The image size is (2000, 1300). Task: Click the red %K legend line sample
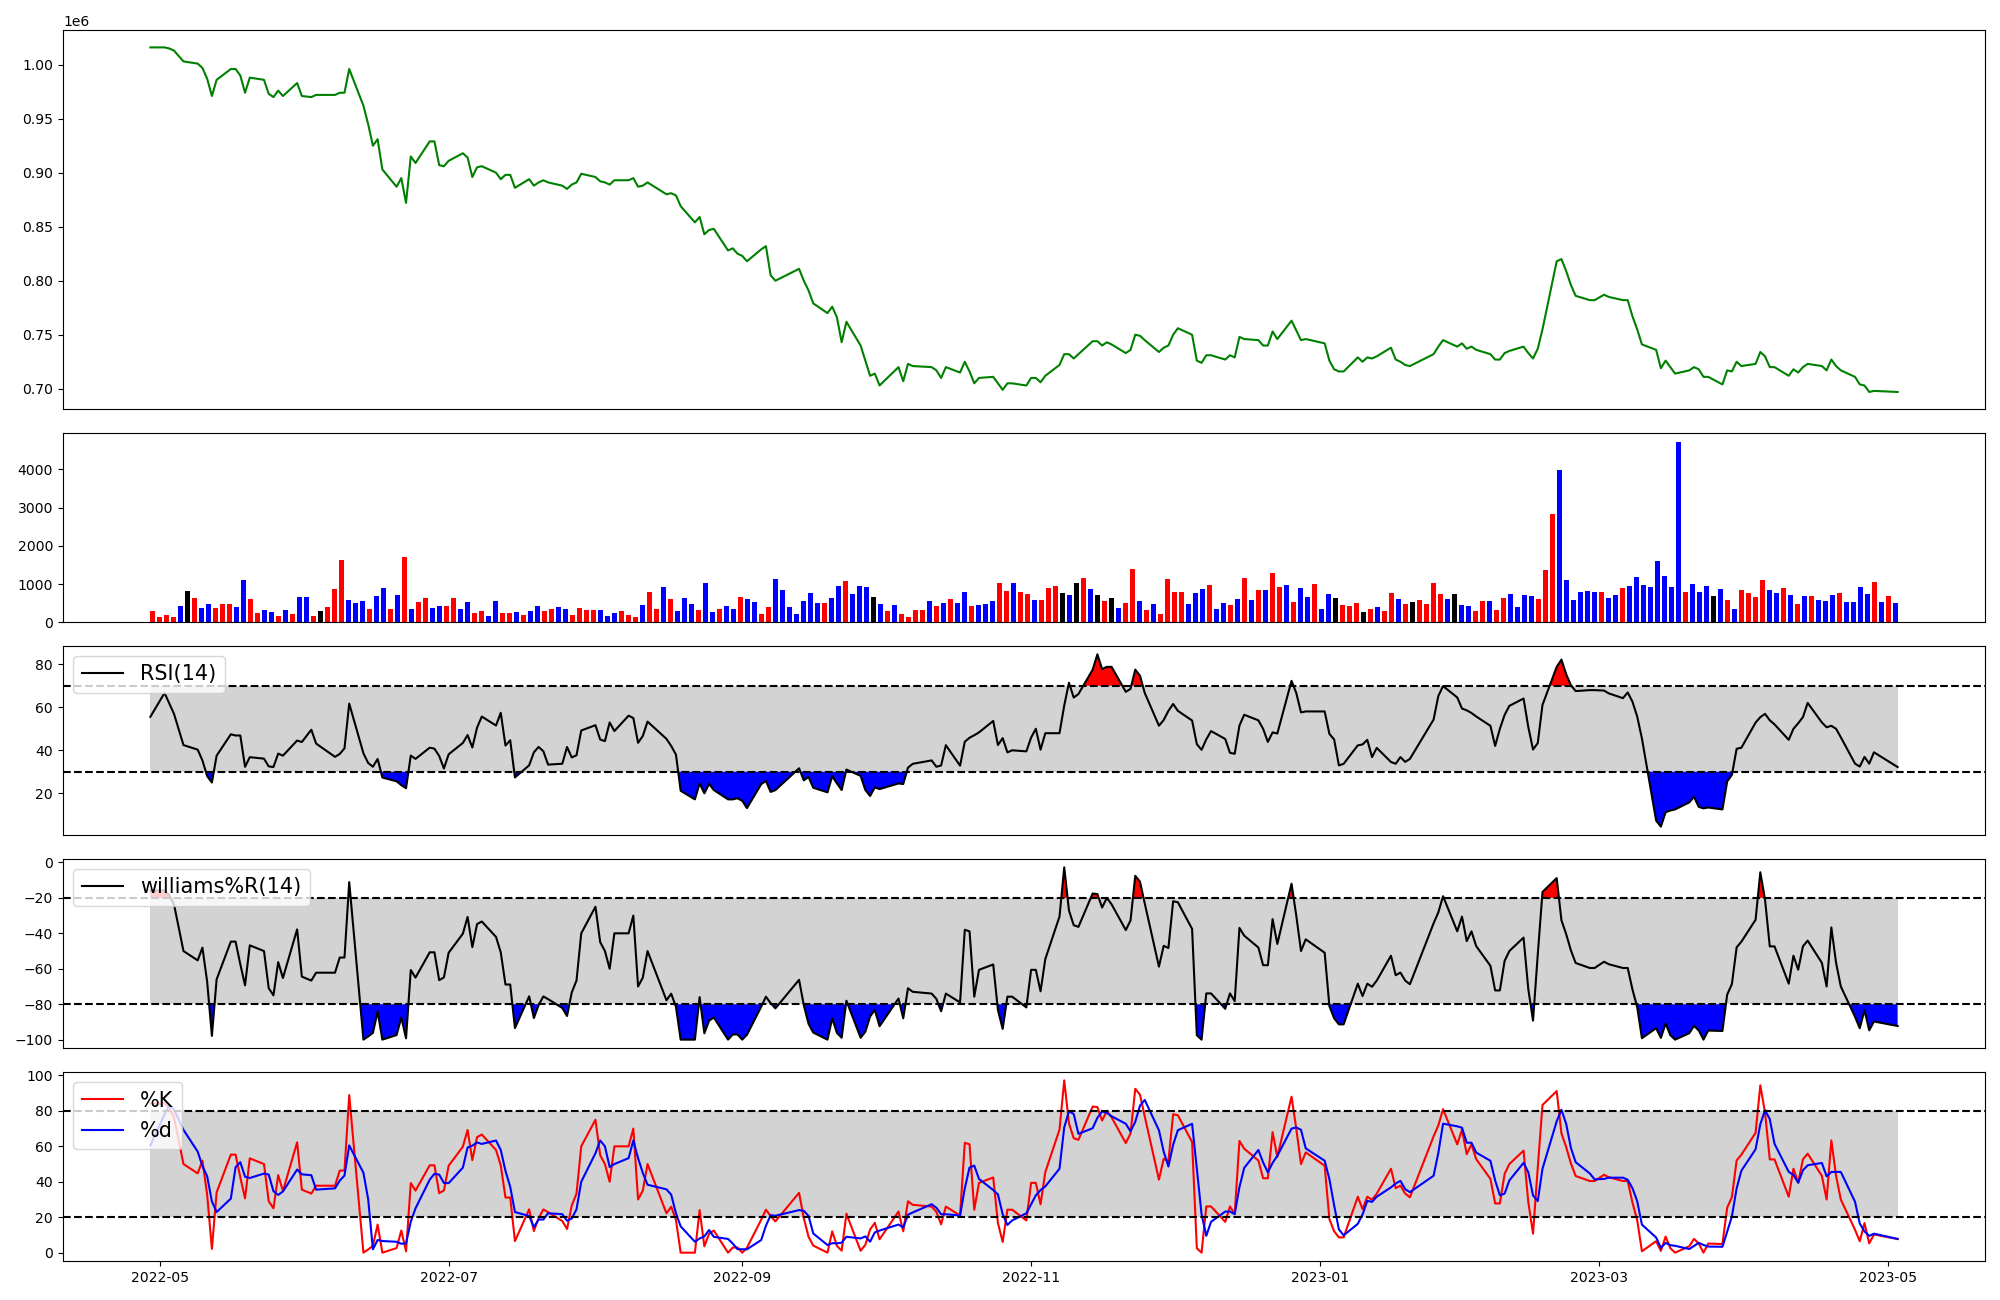pyautogui.click(x=102, y=1100)
